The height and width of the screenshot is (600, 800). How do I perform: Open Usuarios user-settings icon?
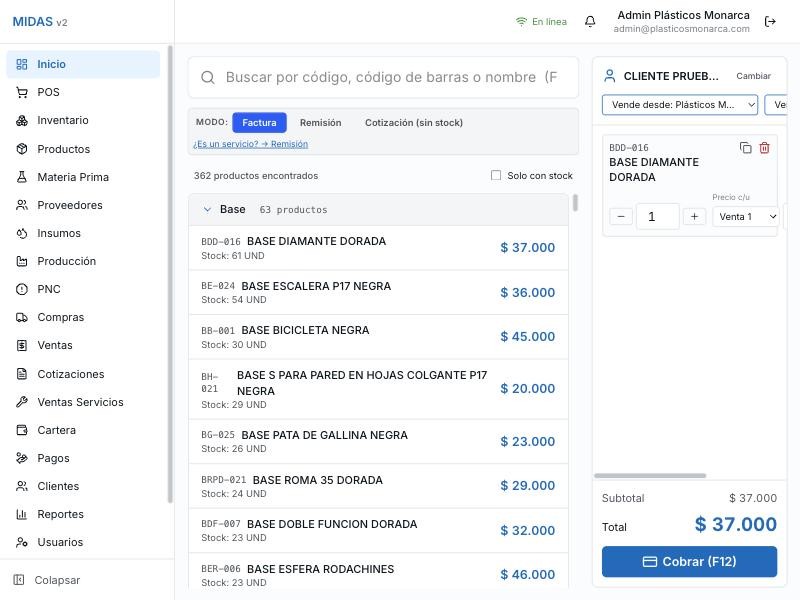pos(22,542)
